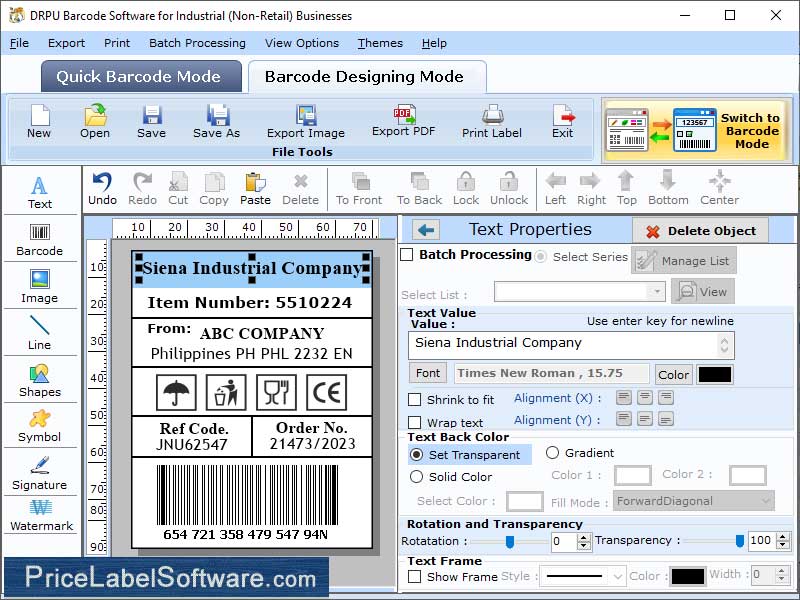This screenshot has height=600, width=800.
Task: Open the View Options menu
Action: 302,43
